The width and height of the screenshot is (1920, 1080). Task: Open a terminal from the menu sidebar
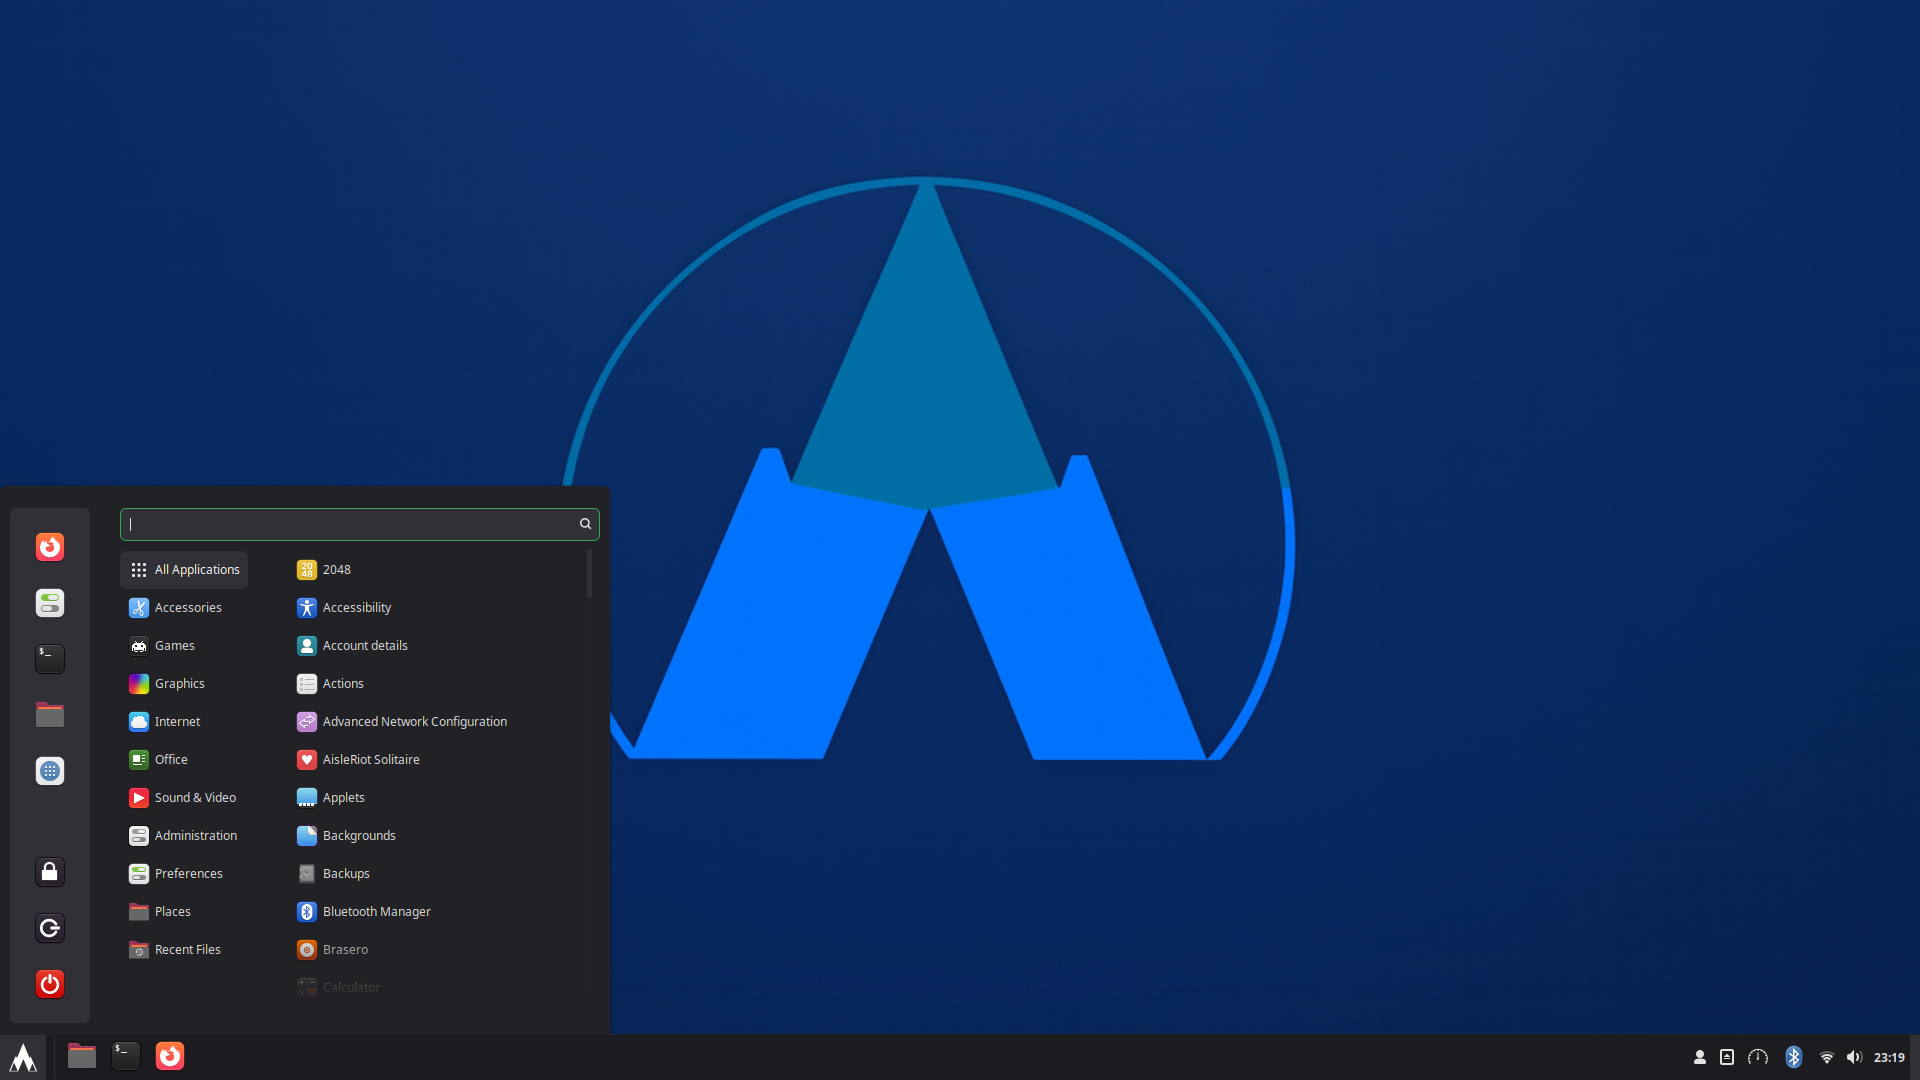coord(49,659)
